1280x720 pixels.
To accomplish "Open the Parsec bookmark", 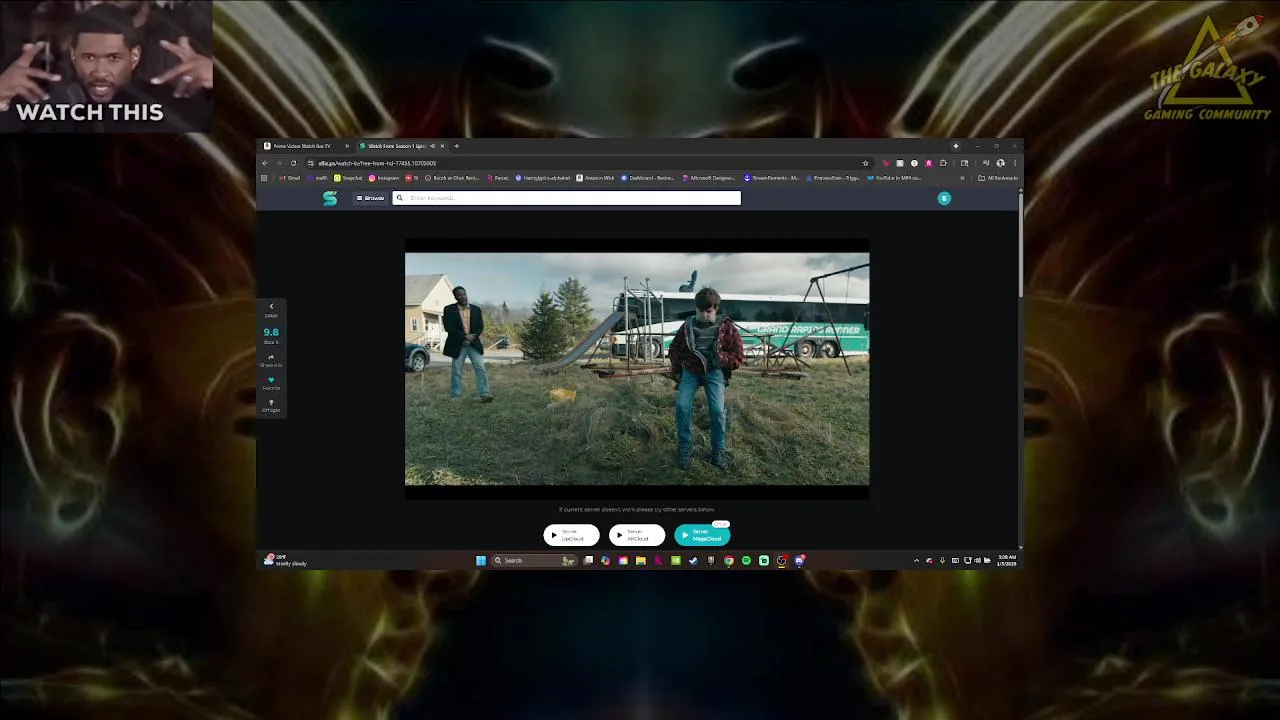I will pyautogui.click(x=498, y=178).
